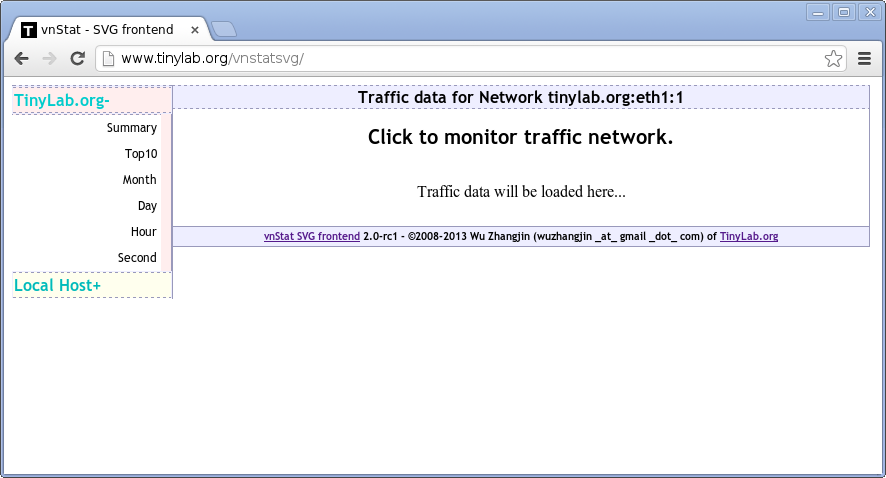Follow the TinyLab.org footer link
This screenshot has height=478, width=886.
click(748, 237)
